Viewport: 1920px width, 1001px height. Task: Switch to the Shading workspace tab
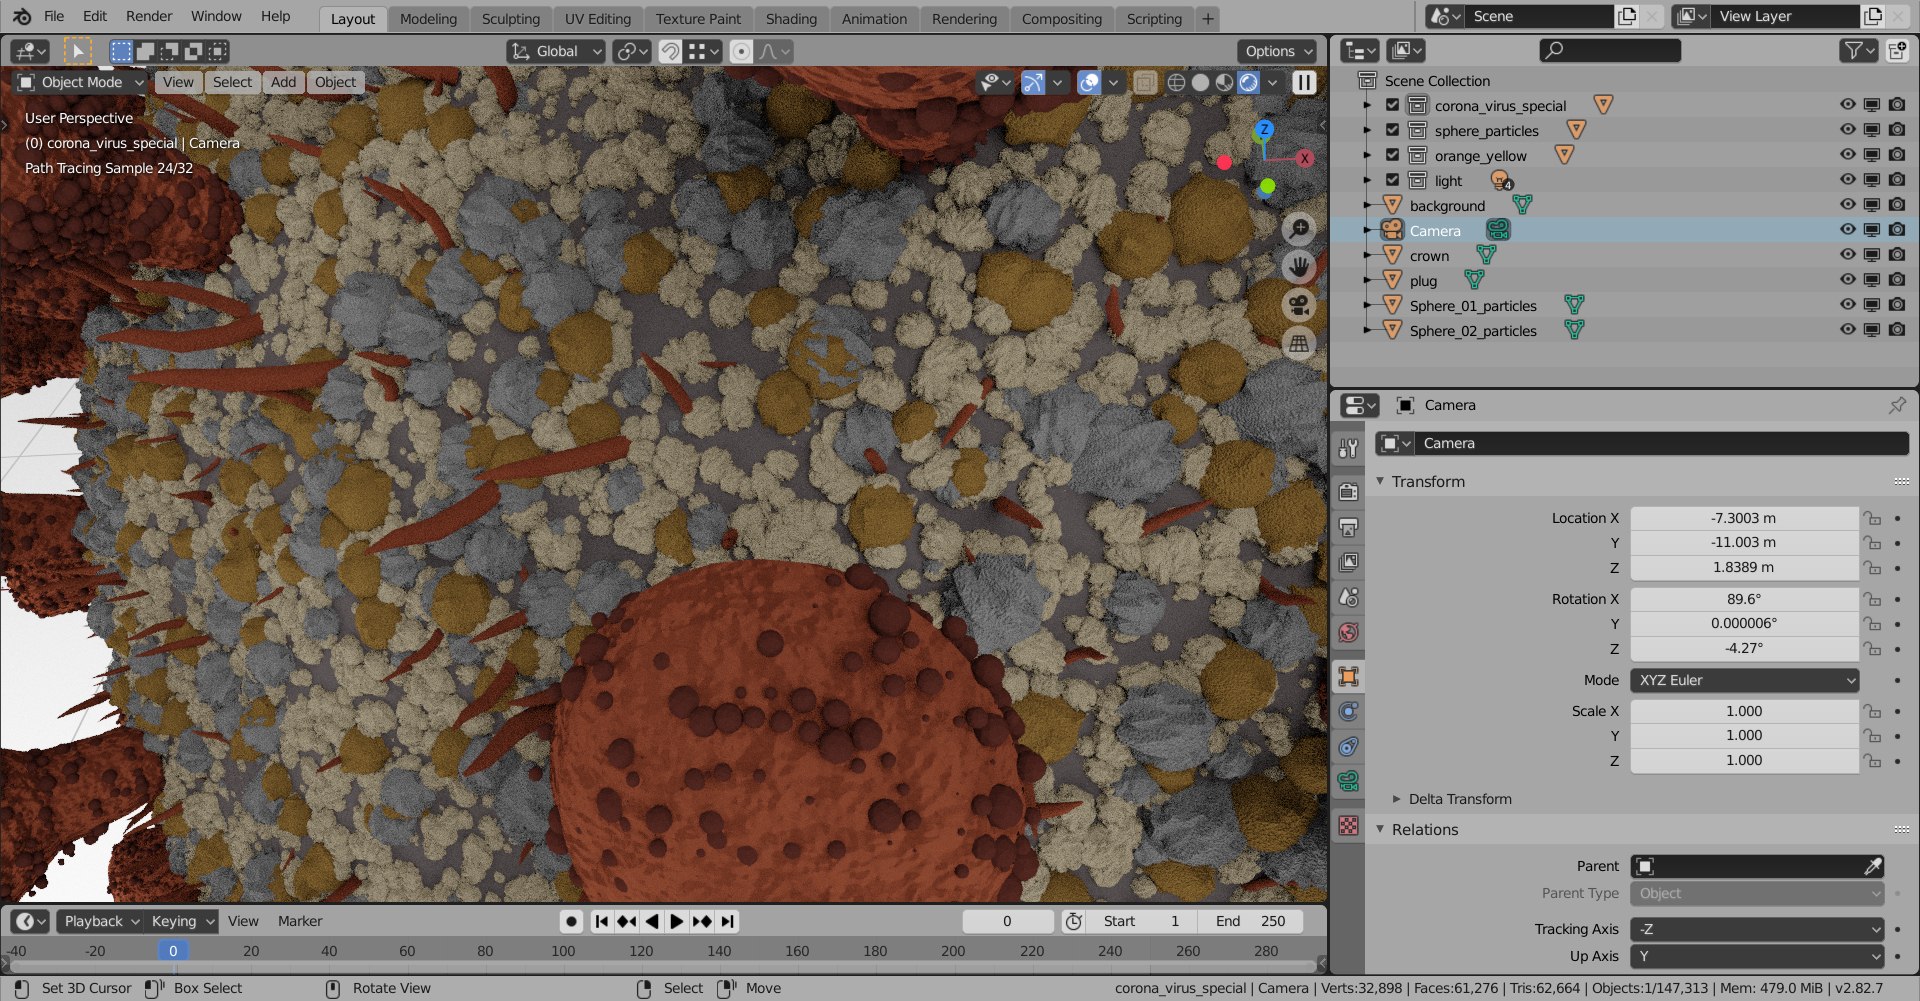[791, 19]
